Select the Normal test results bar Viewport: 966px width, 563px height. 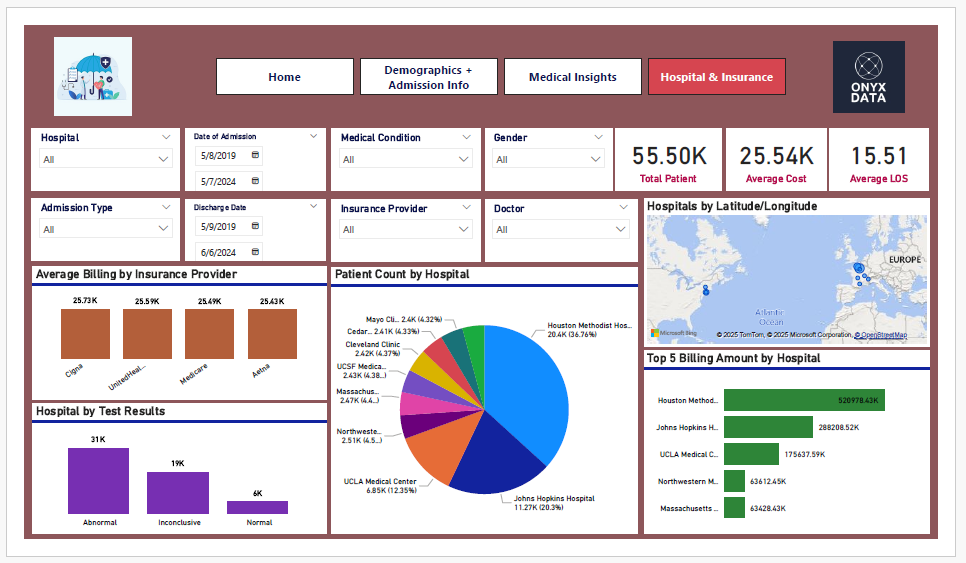(x=258, y=507)
